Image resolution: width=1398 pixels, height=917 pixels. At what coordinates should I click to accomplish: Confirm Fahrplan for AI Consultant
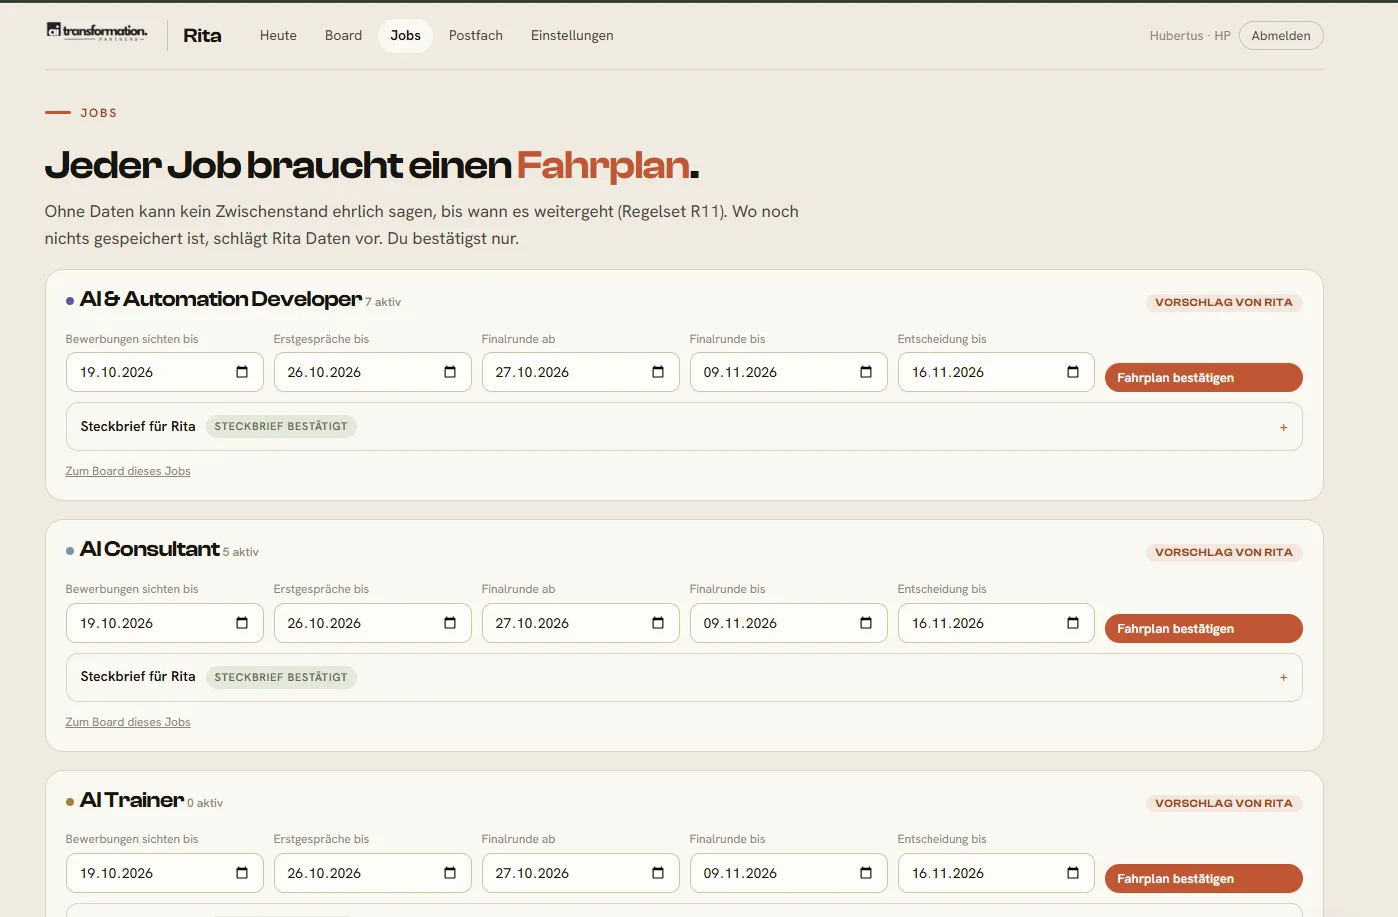(1203, 629)
